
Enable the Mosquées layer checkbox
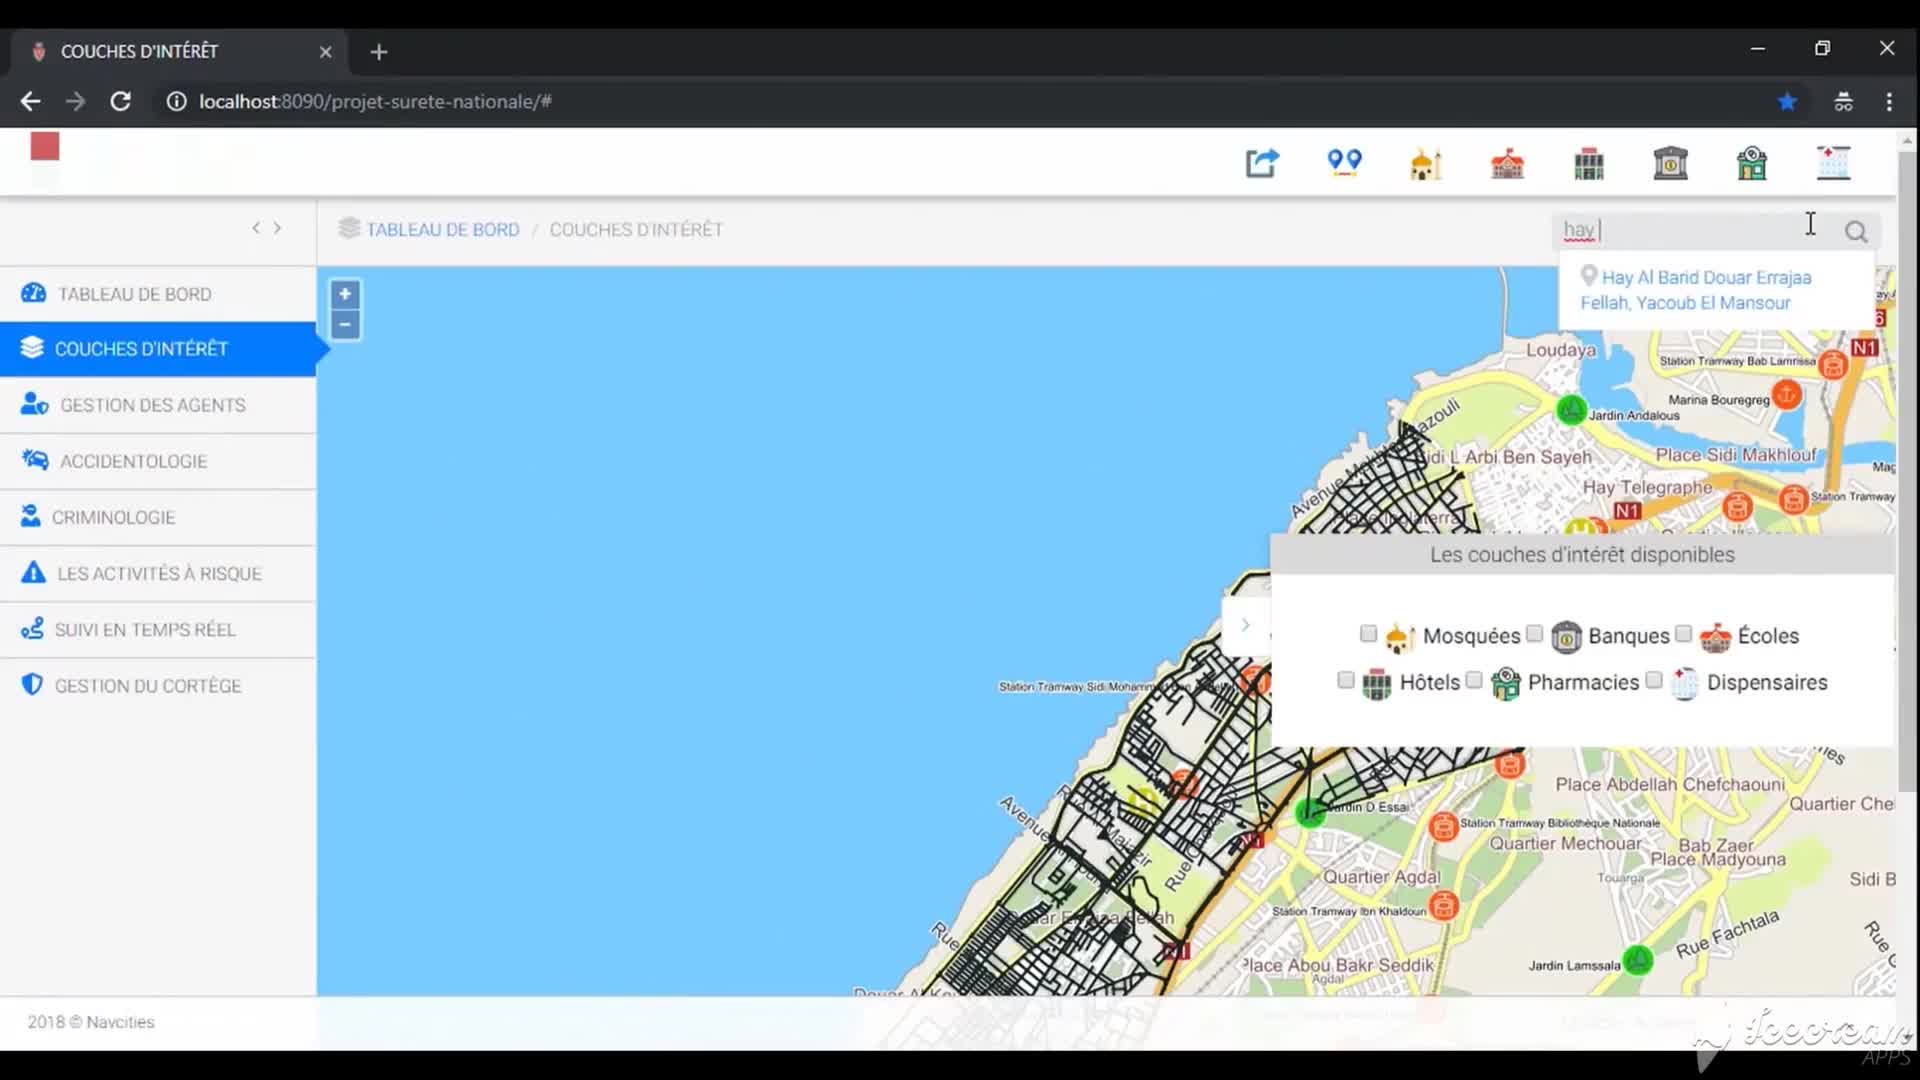(x=1368, y=634)
